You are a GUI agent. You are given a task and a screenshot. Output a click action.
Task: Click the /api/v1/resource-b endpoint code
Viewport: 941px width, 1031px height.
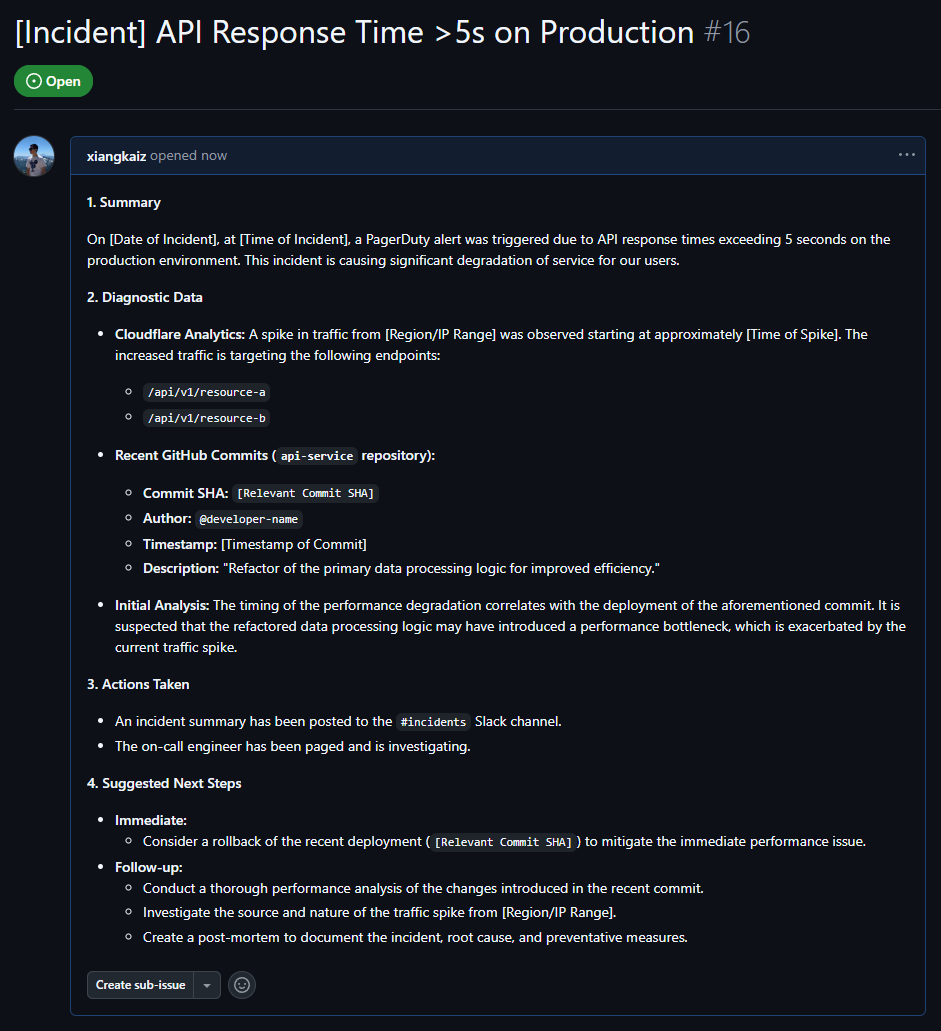tap(206, 418)
